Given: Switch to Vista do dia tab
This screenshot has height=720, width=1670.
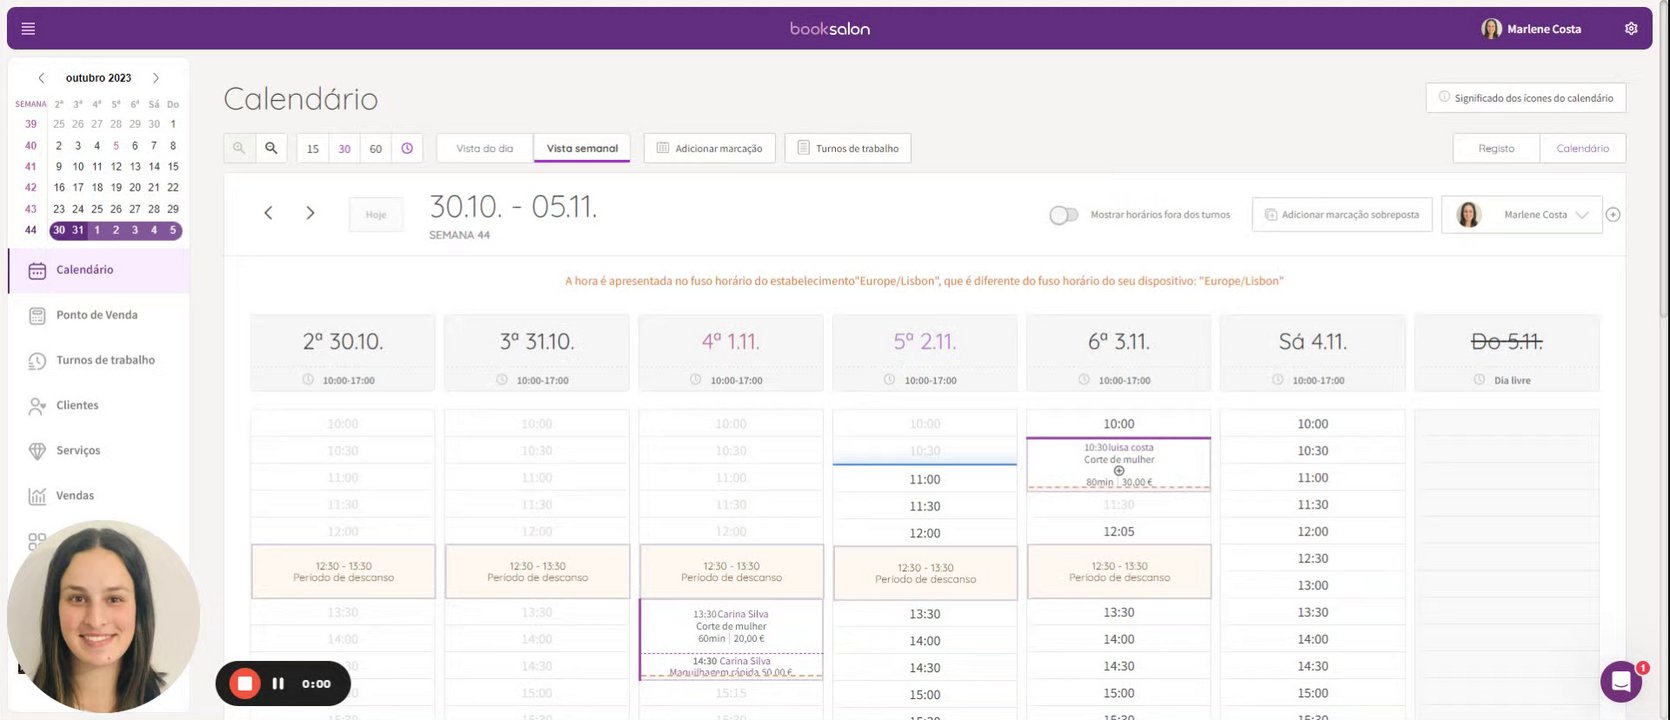Looking at the screenshot, I should 485,148.
